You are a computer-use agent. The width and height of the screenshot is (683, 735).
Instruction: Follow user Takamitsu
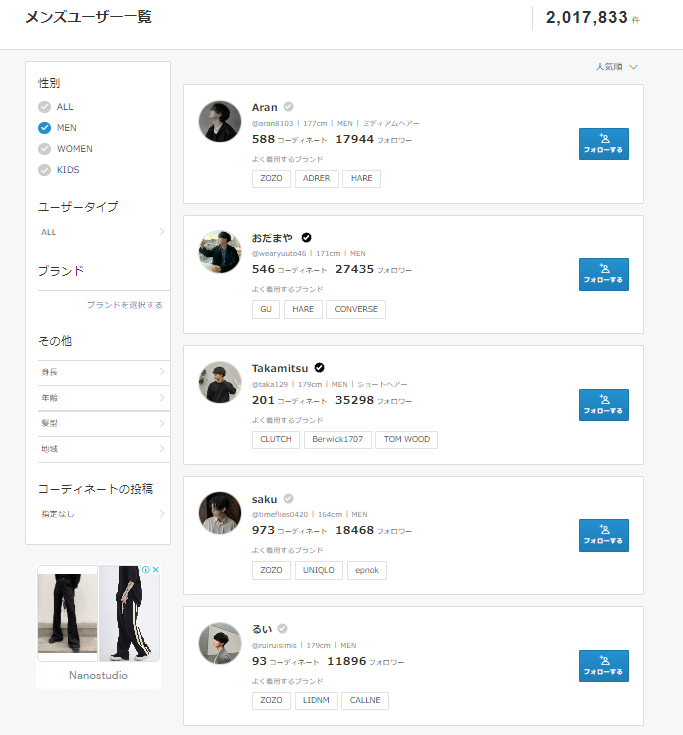coord(604,405)
